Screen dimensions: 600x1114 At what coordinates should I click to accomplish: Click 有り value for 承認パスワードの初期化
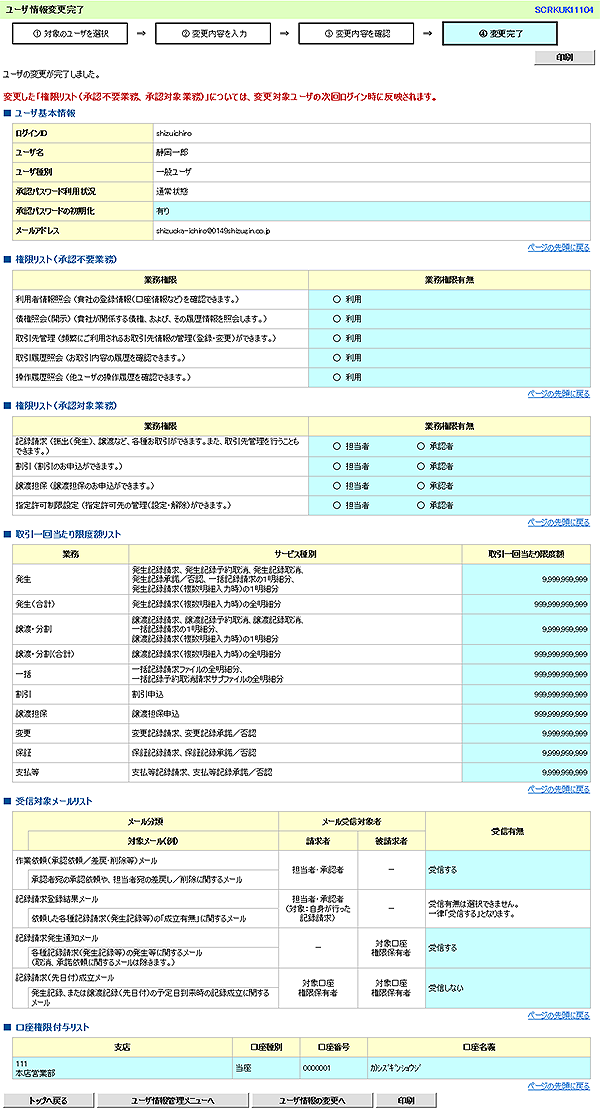point(163,212)
